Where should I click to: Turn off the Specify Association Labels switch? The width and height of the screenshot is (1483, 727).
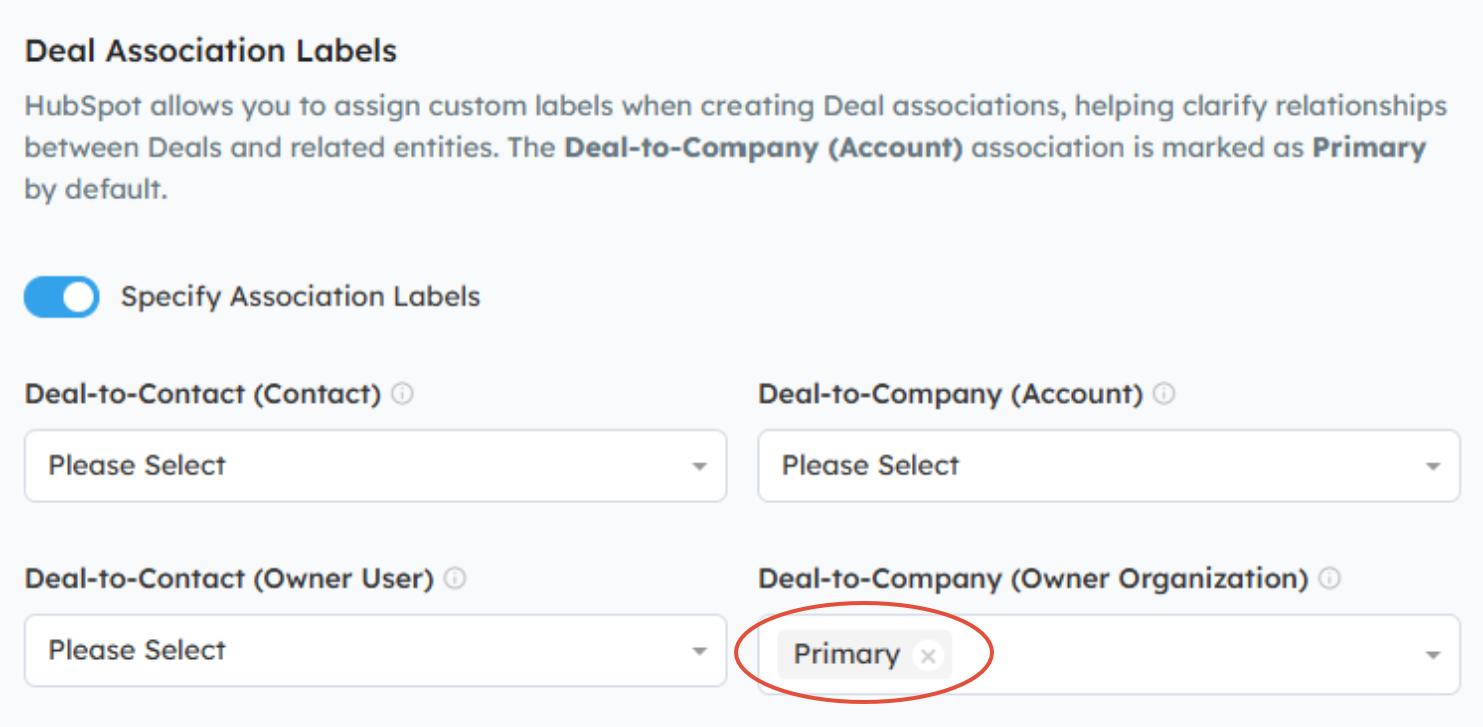62,297
